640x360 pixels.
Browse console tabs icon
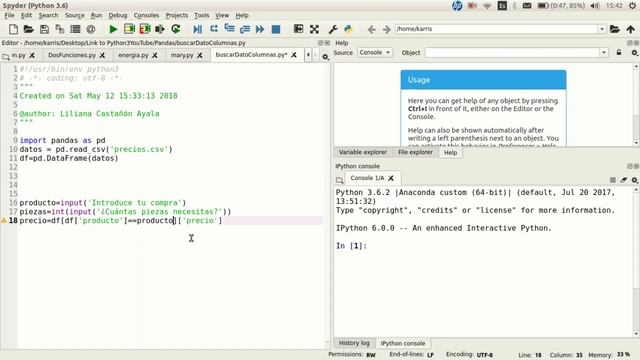[x=340, y=180]
